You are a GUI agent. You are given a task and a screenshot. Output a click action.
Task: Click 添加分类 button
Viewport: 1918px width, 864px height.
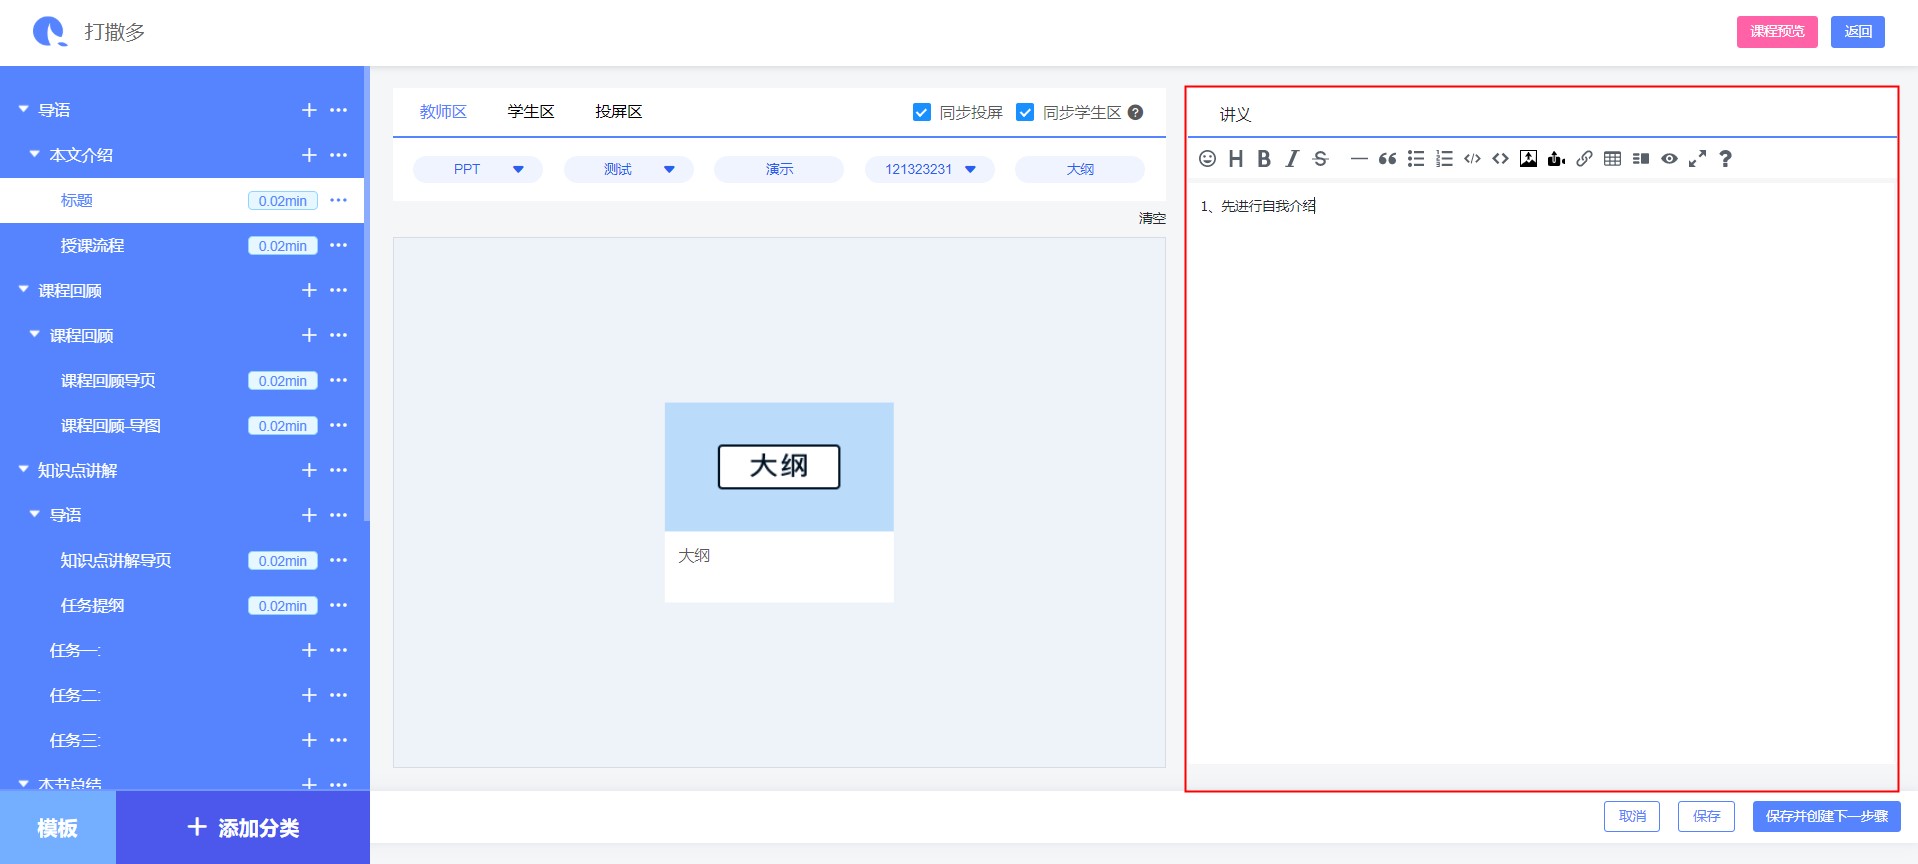[x=243, y=828]
